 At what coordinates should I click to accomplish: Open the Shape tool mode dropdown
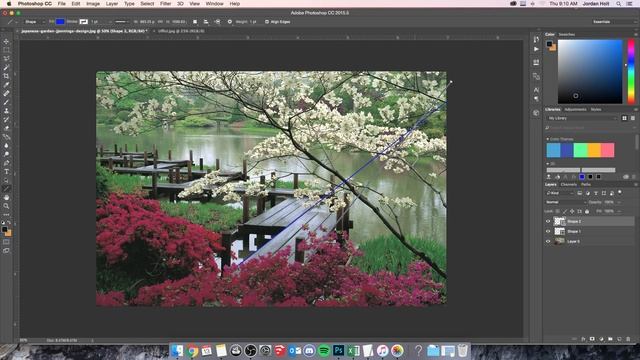34,22
